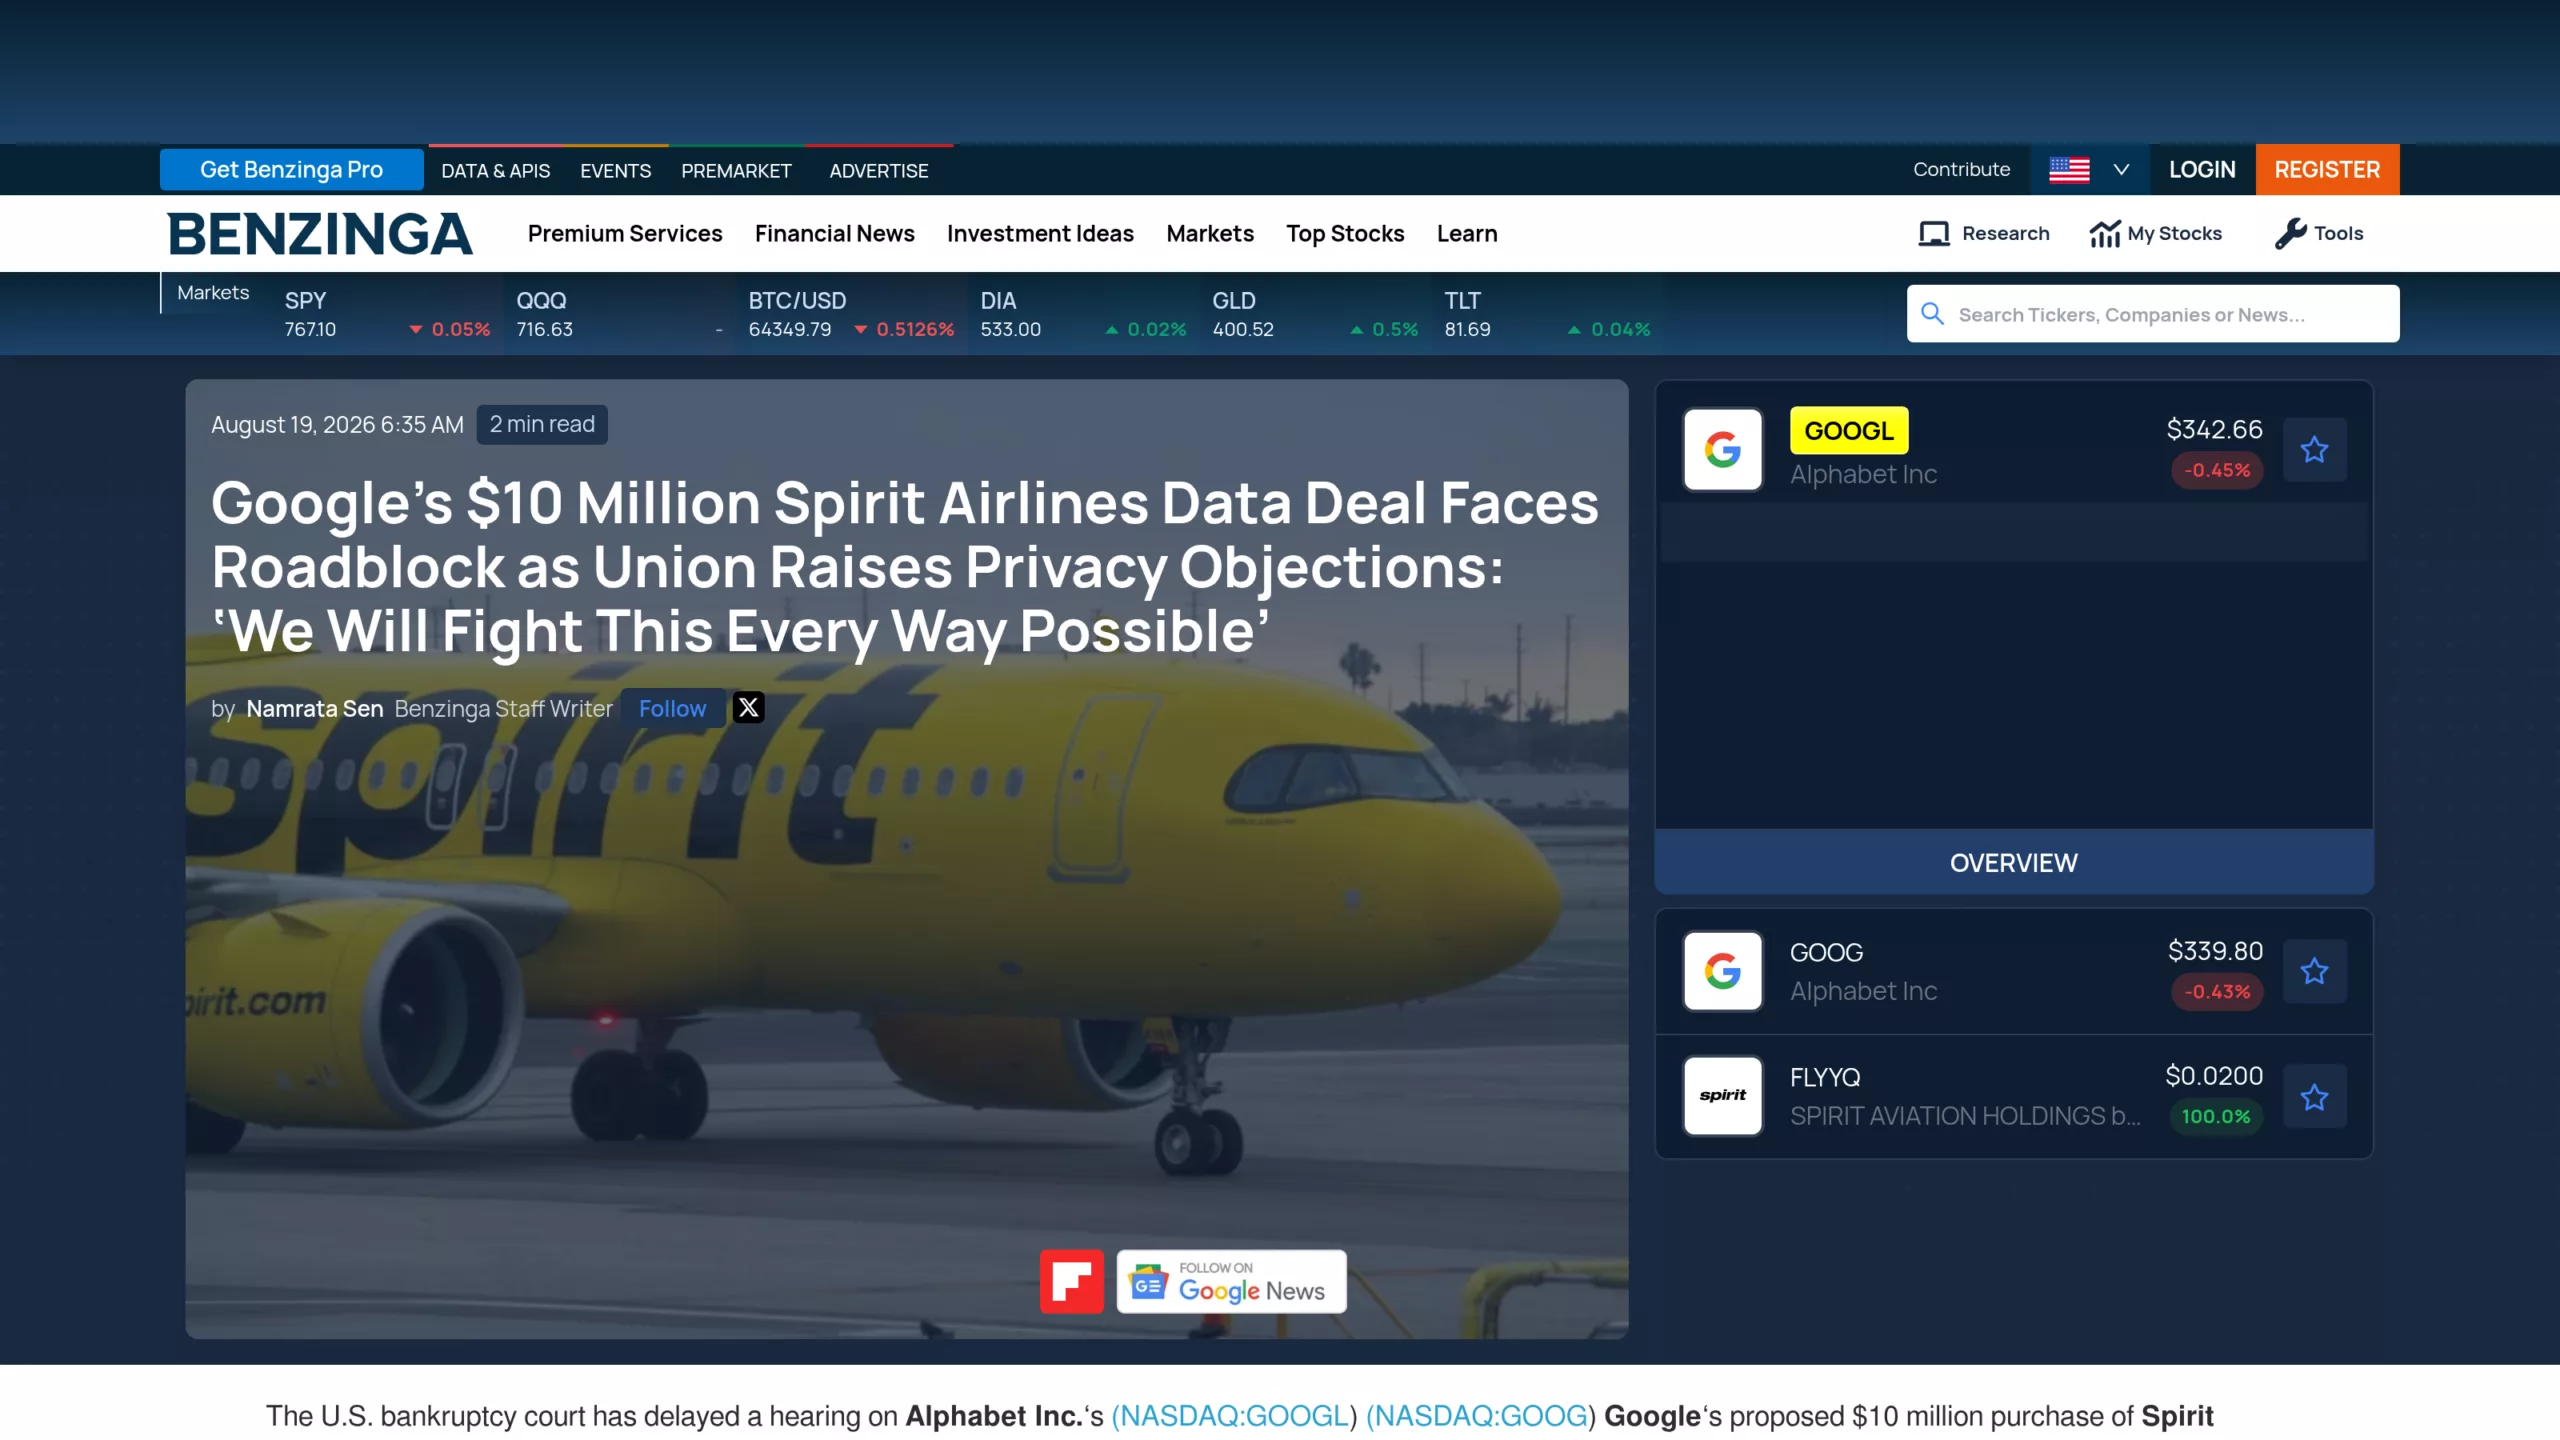
Task: Click the REGISTER button
Action: point(2327,170)
